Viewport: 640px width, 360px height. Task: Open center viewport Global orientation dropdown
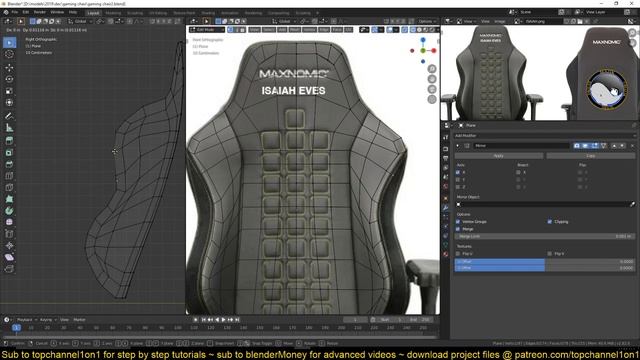point(284,21)
